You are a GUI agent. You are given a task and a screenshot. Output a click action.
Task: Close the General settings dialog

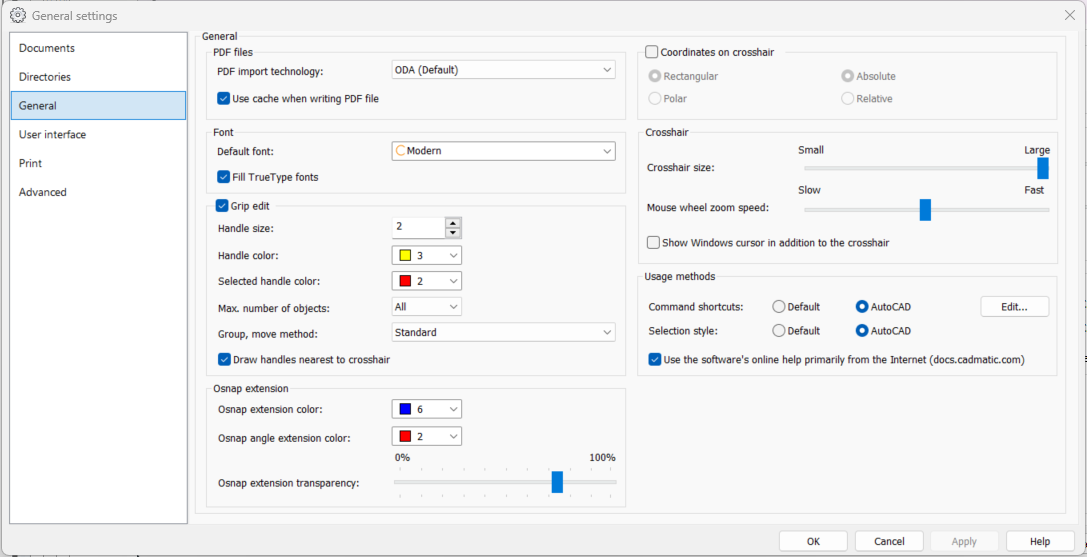click(x=1069, y=15)
